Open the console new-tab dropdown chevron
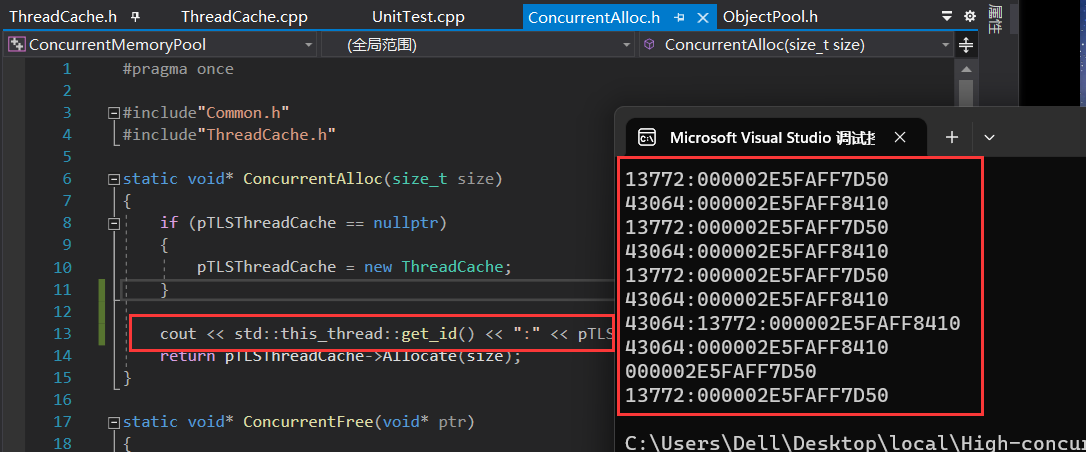Viewport: 1086px width, 452px height. (x=989, y=137)
